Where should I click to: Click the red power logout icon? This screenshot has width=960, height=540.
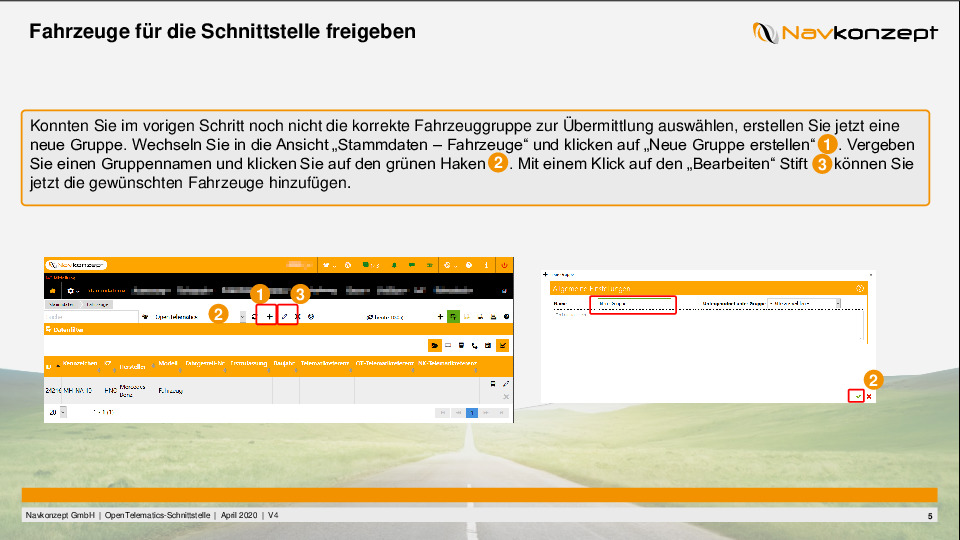coord(505,265)
